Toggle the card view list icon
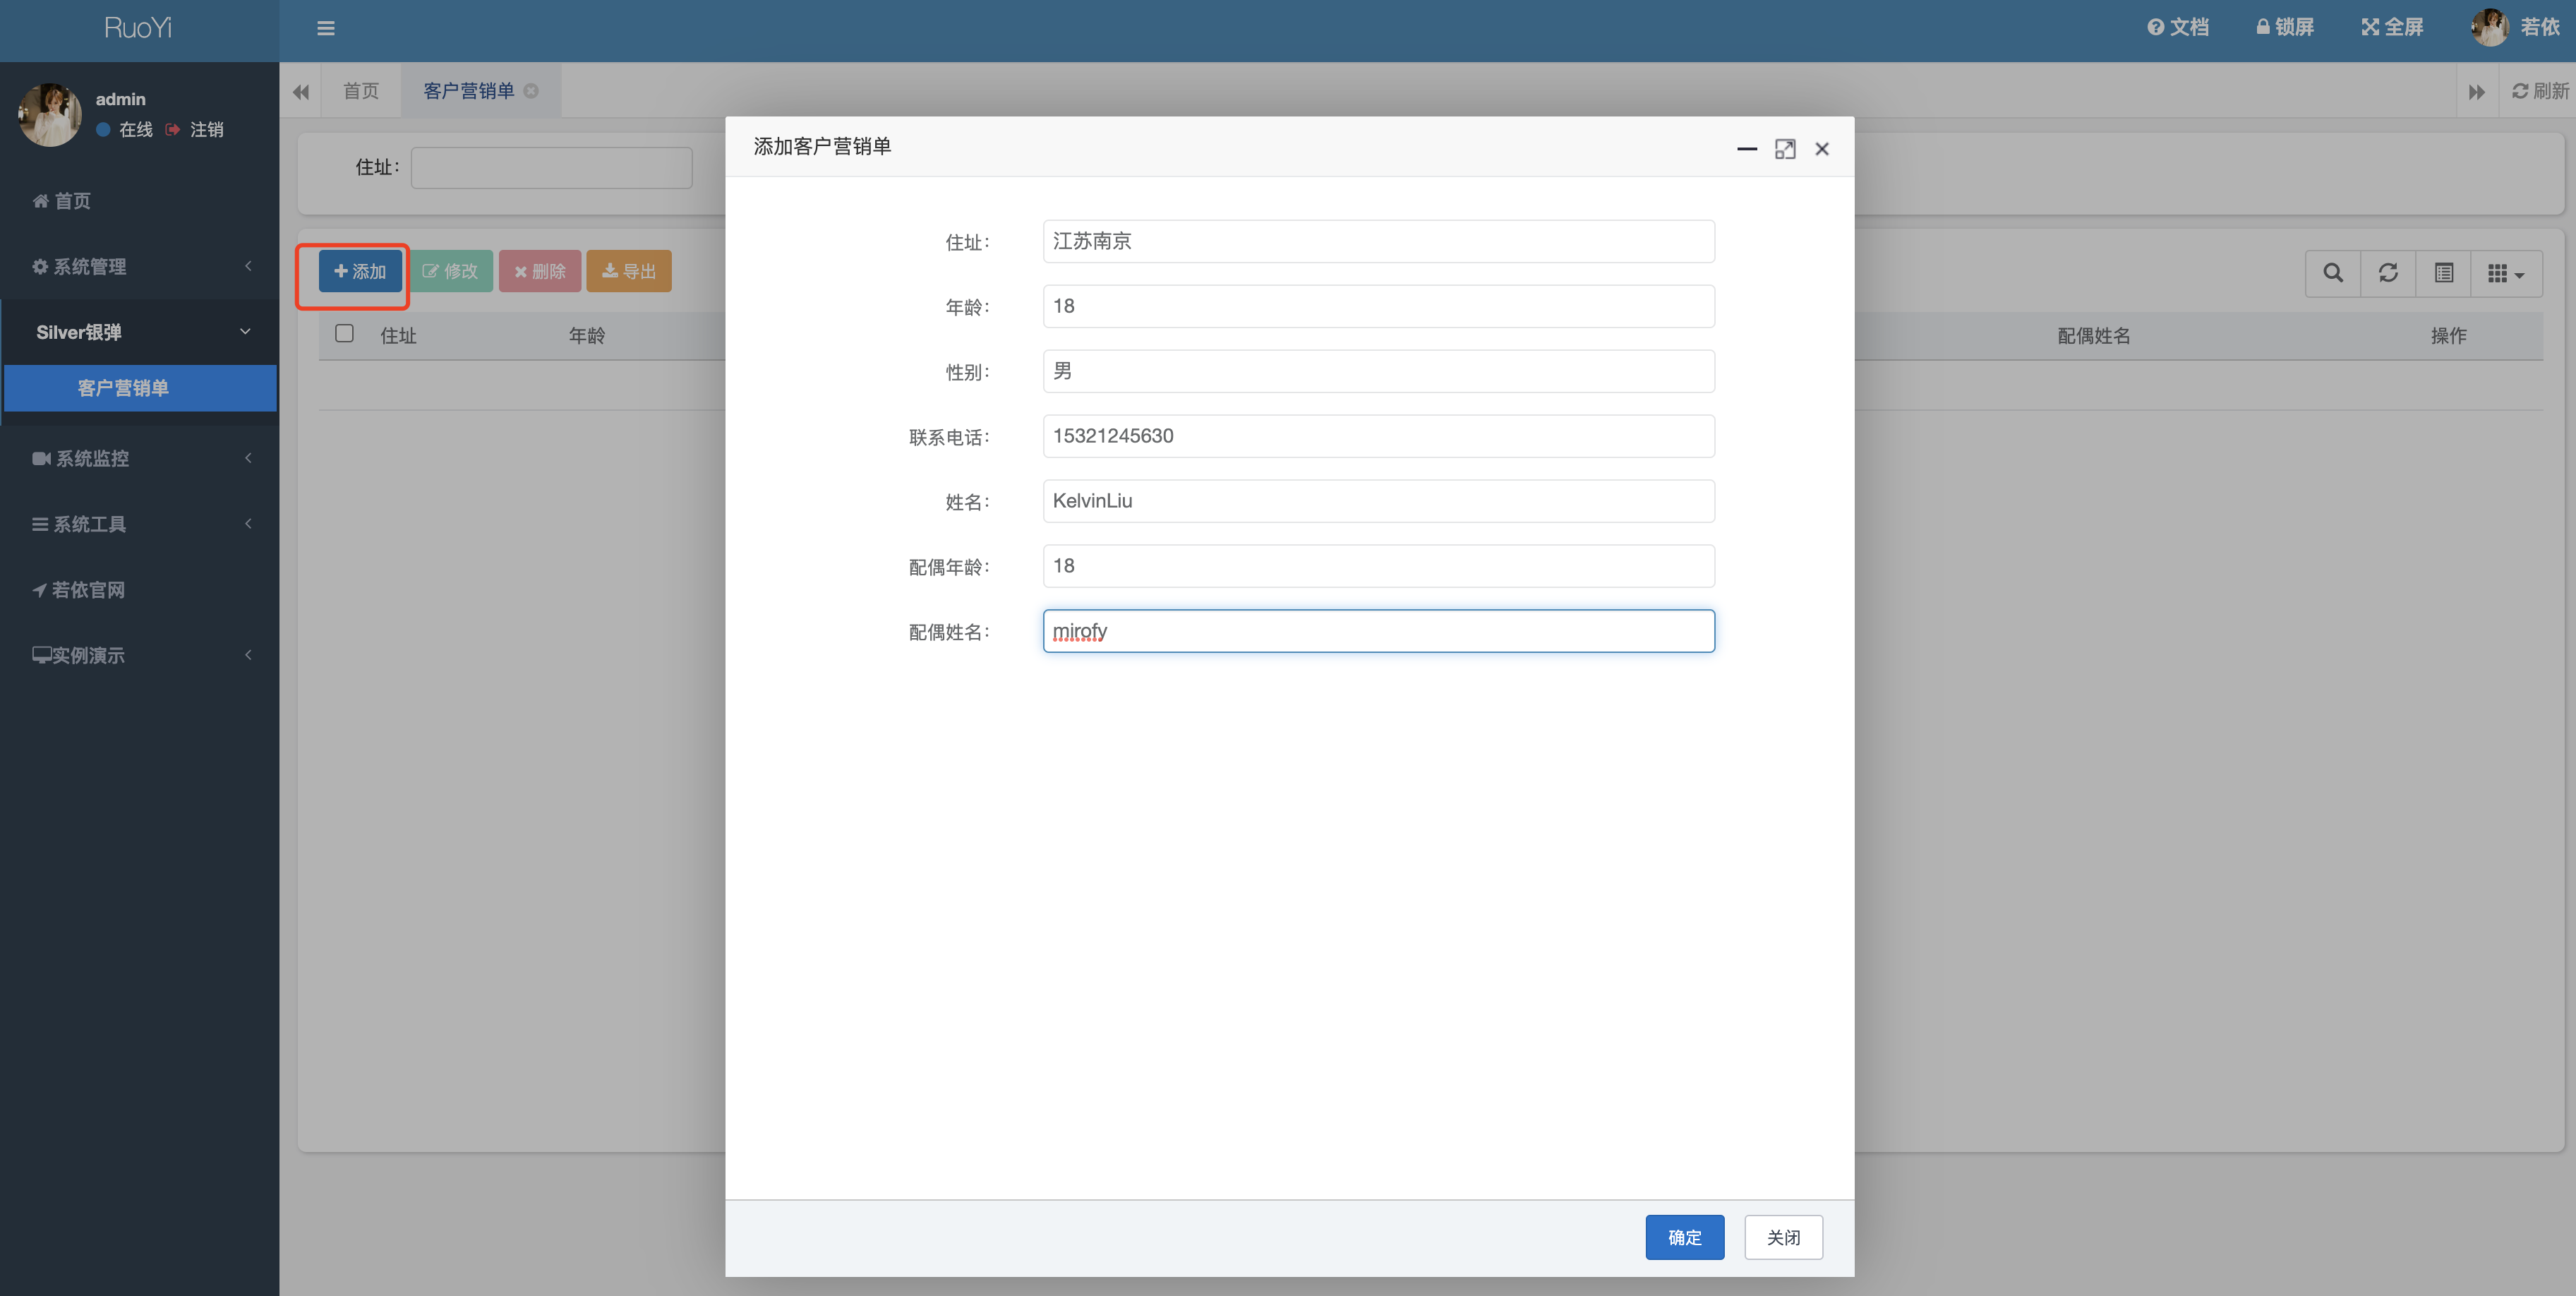Image resolution: width=2576 pixels, height=1296 pixels. pos(2443,273)
